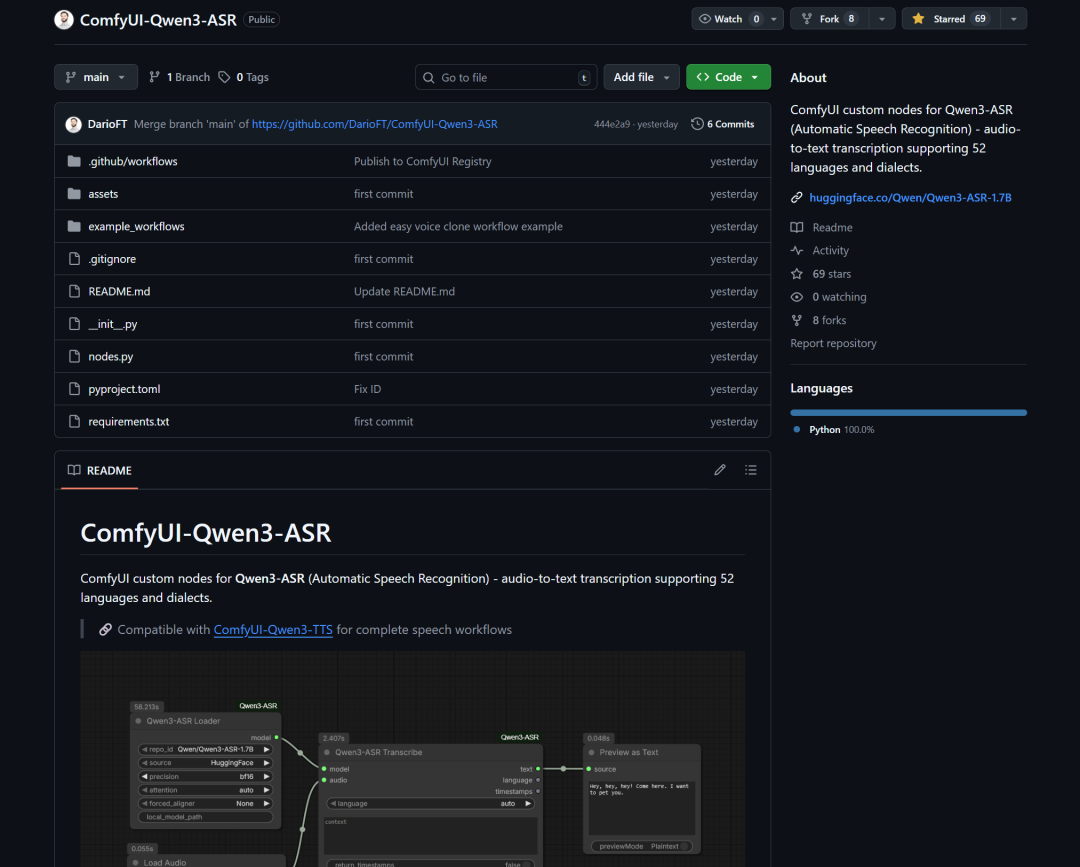The width and height of the screenshot is (1080, 867).
Task: Open the Add file dropdown
Action: point(641,77)
